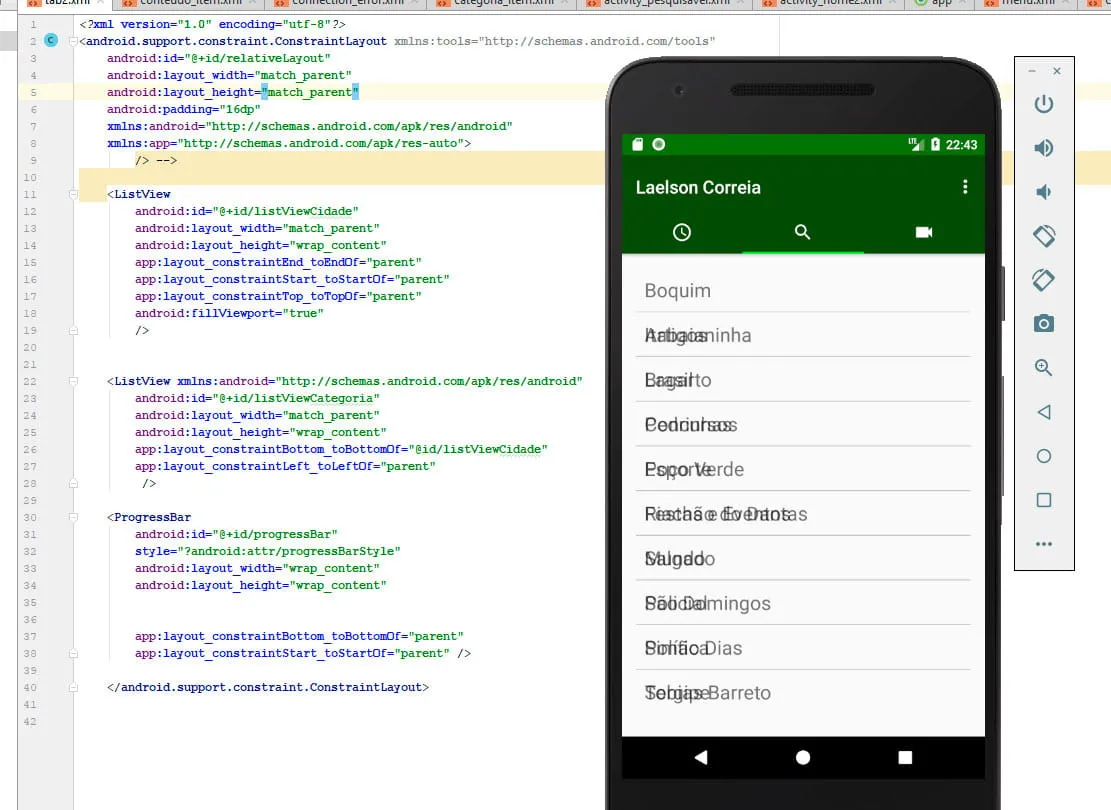Open emulator extended controls (three dots)

(1043, 544)
